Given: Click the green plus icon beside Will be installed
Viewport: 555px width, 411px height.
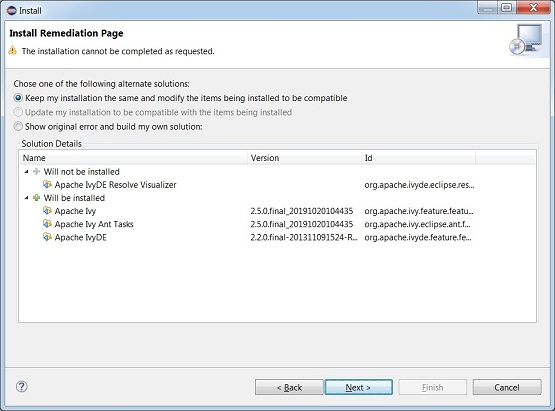Looking at the screenshot, I should pos(36,198).
